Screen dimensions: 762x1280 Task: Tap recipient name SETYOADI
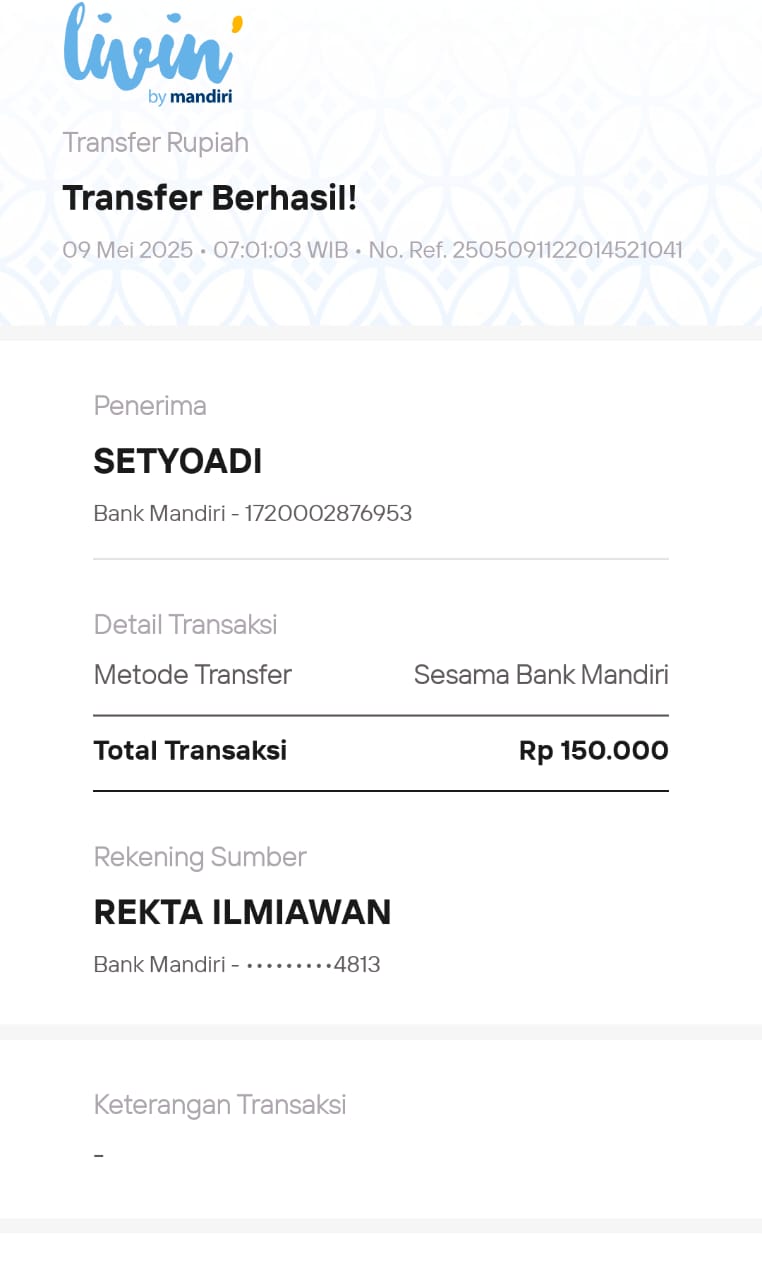(x=177, y=462)
